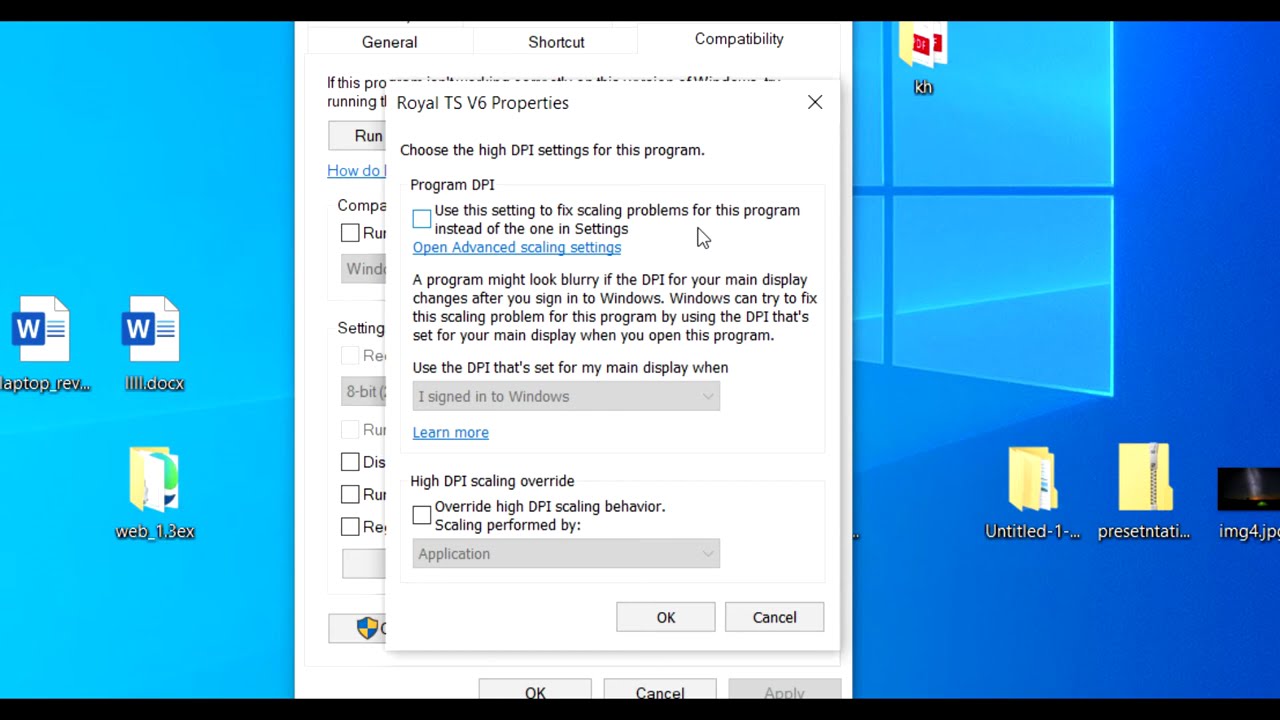
Task: Open the 8-bit color mode dropdown
Action: pyautogui.click(x=364, y=392)
